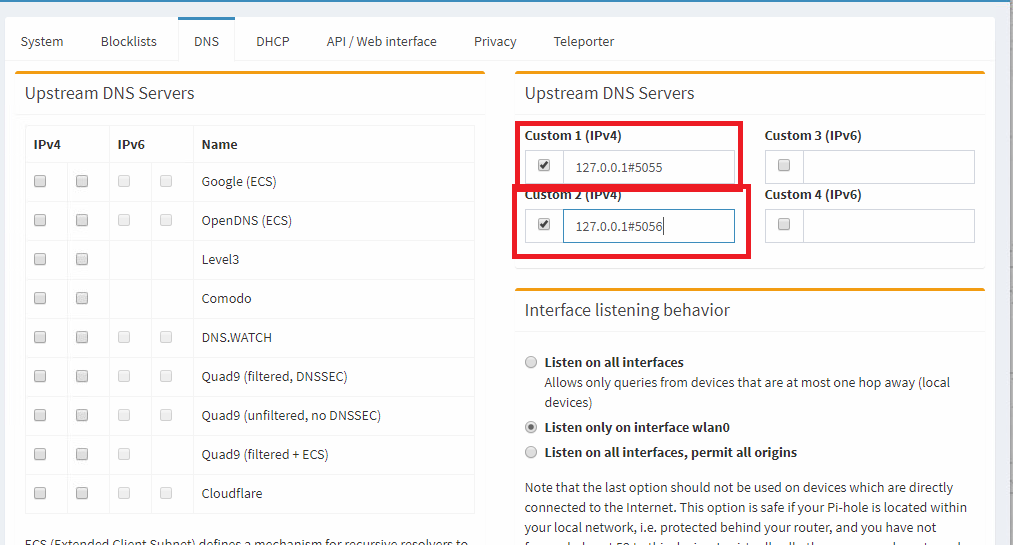The image size is (1013, 545).
Task: Tick the Custom 4 (IPv6) checkbox
Action: coord(784,225)
